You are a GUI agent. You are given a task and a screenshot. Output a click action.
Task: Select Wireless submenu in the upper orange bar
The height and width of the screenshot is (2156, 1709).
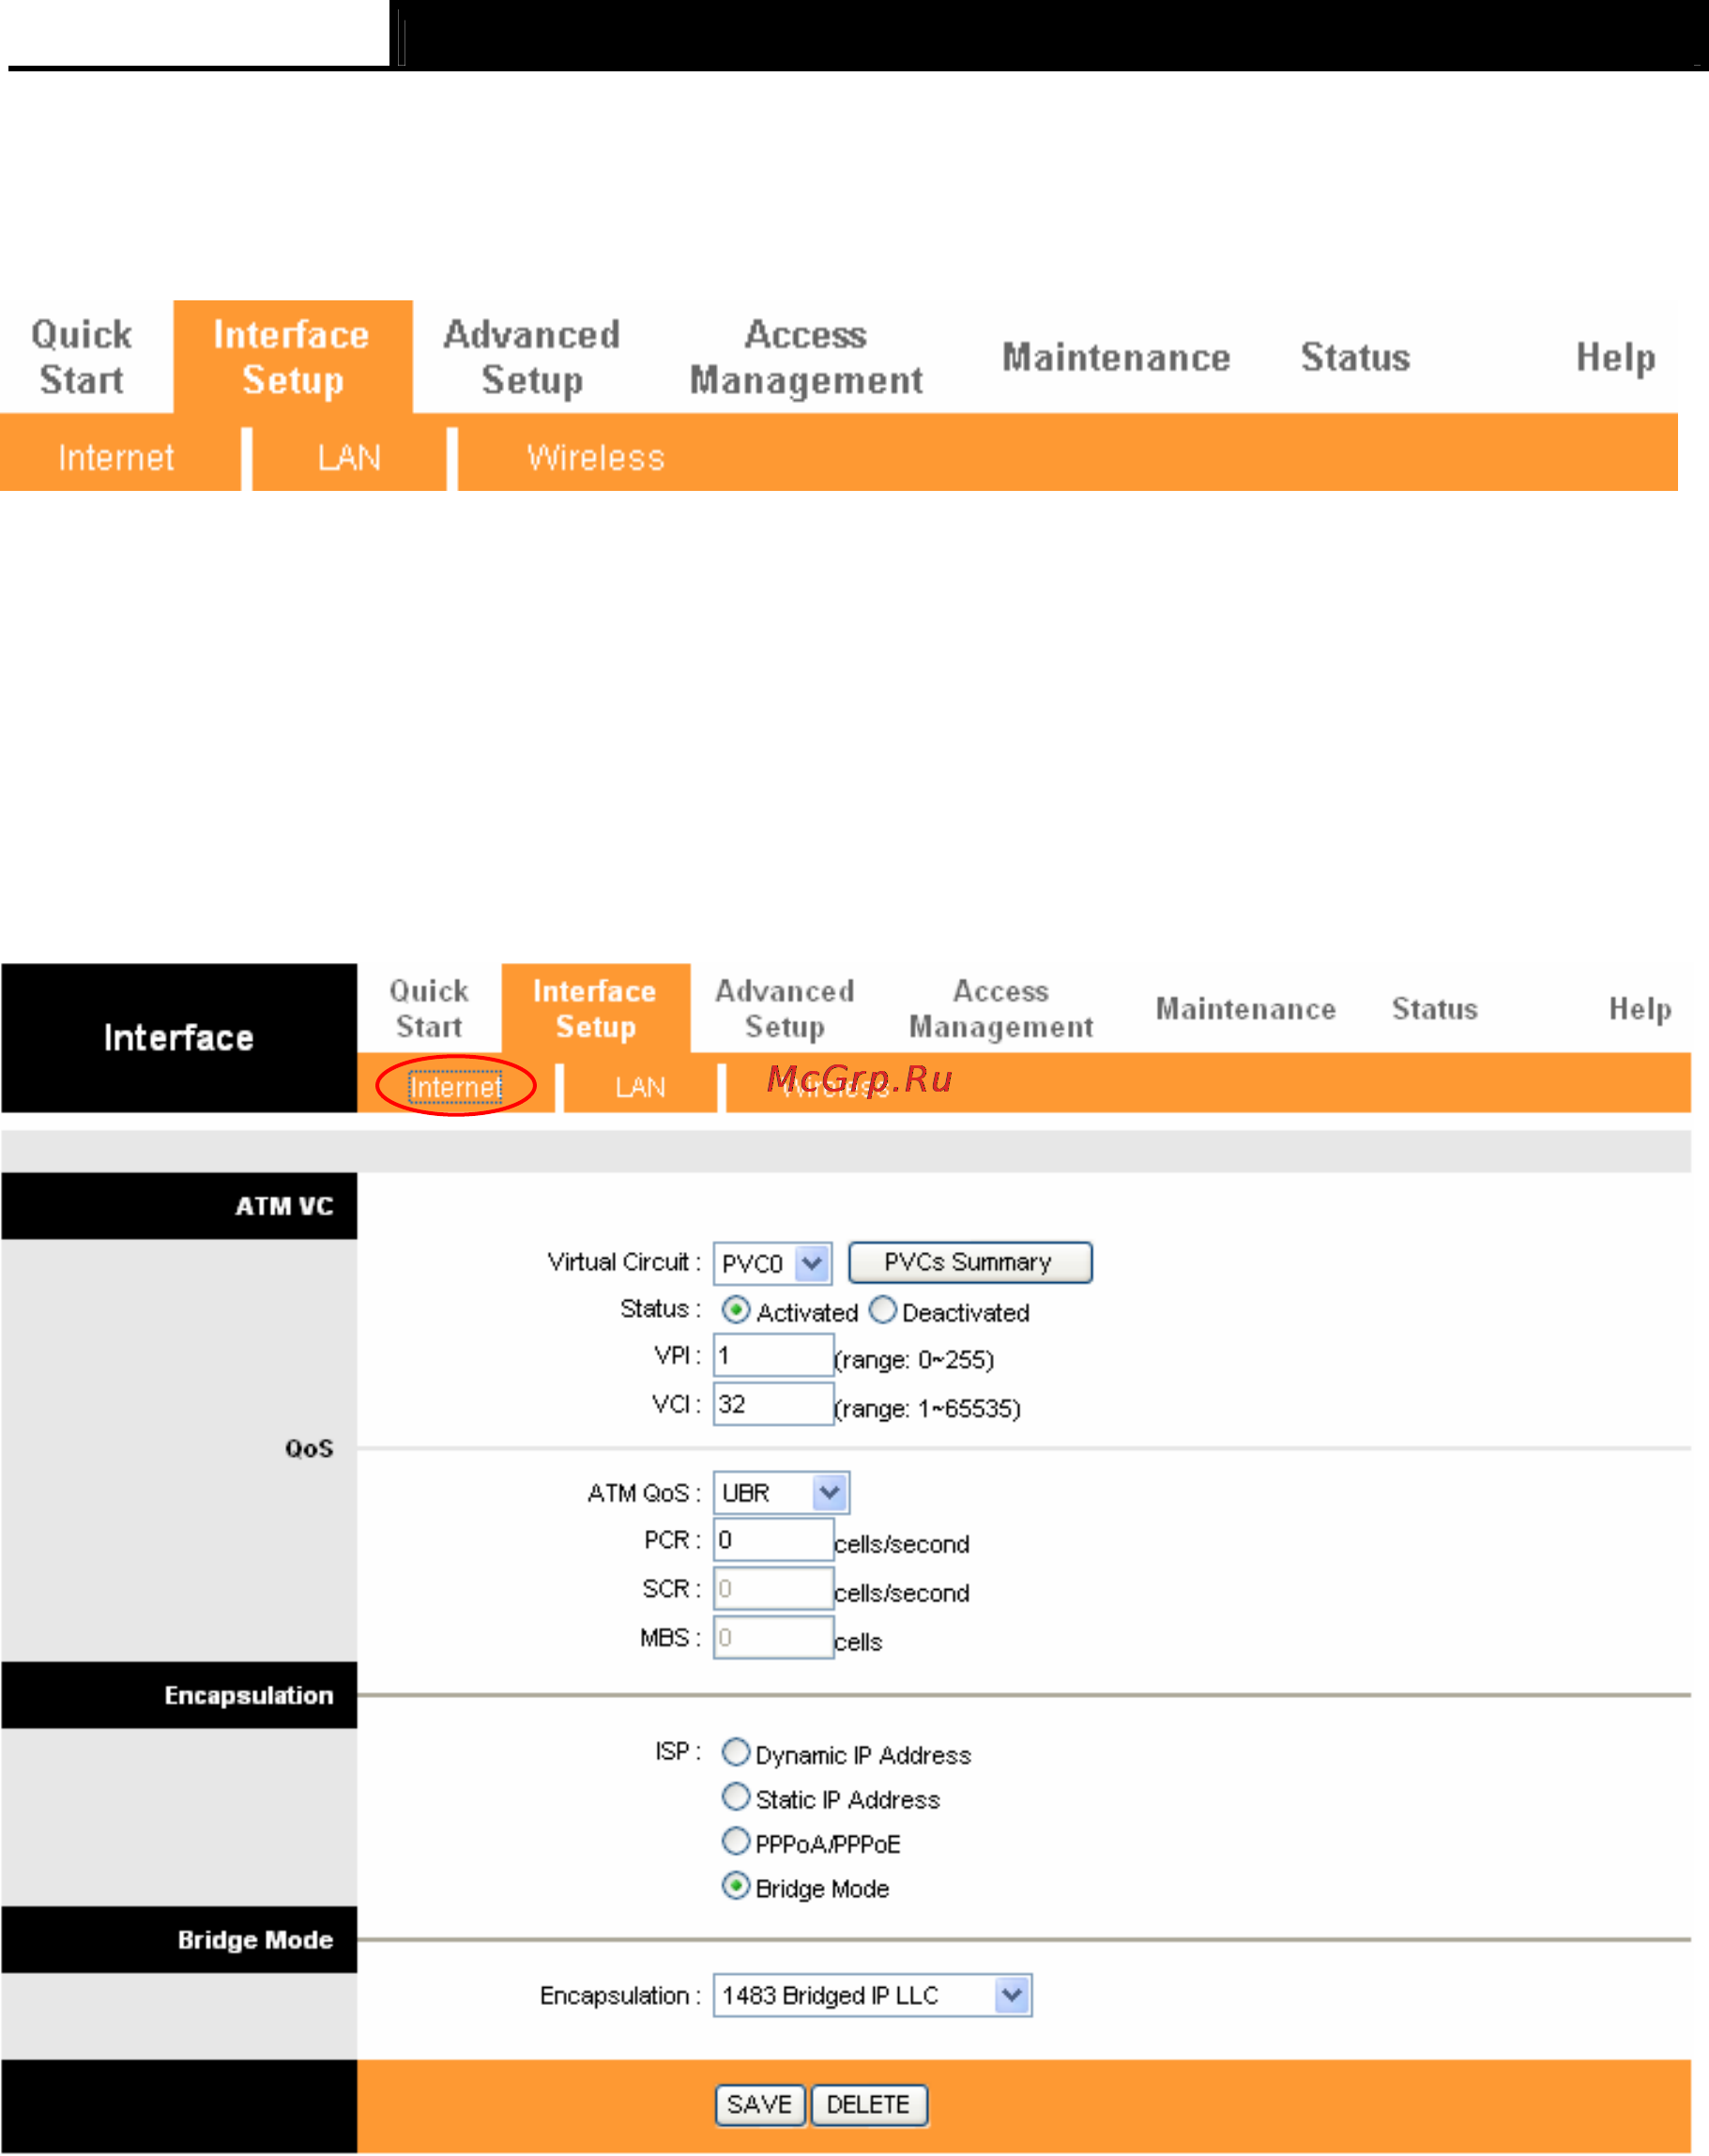(x=596, y=457)
